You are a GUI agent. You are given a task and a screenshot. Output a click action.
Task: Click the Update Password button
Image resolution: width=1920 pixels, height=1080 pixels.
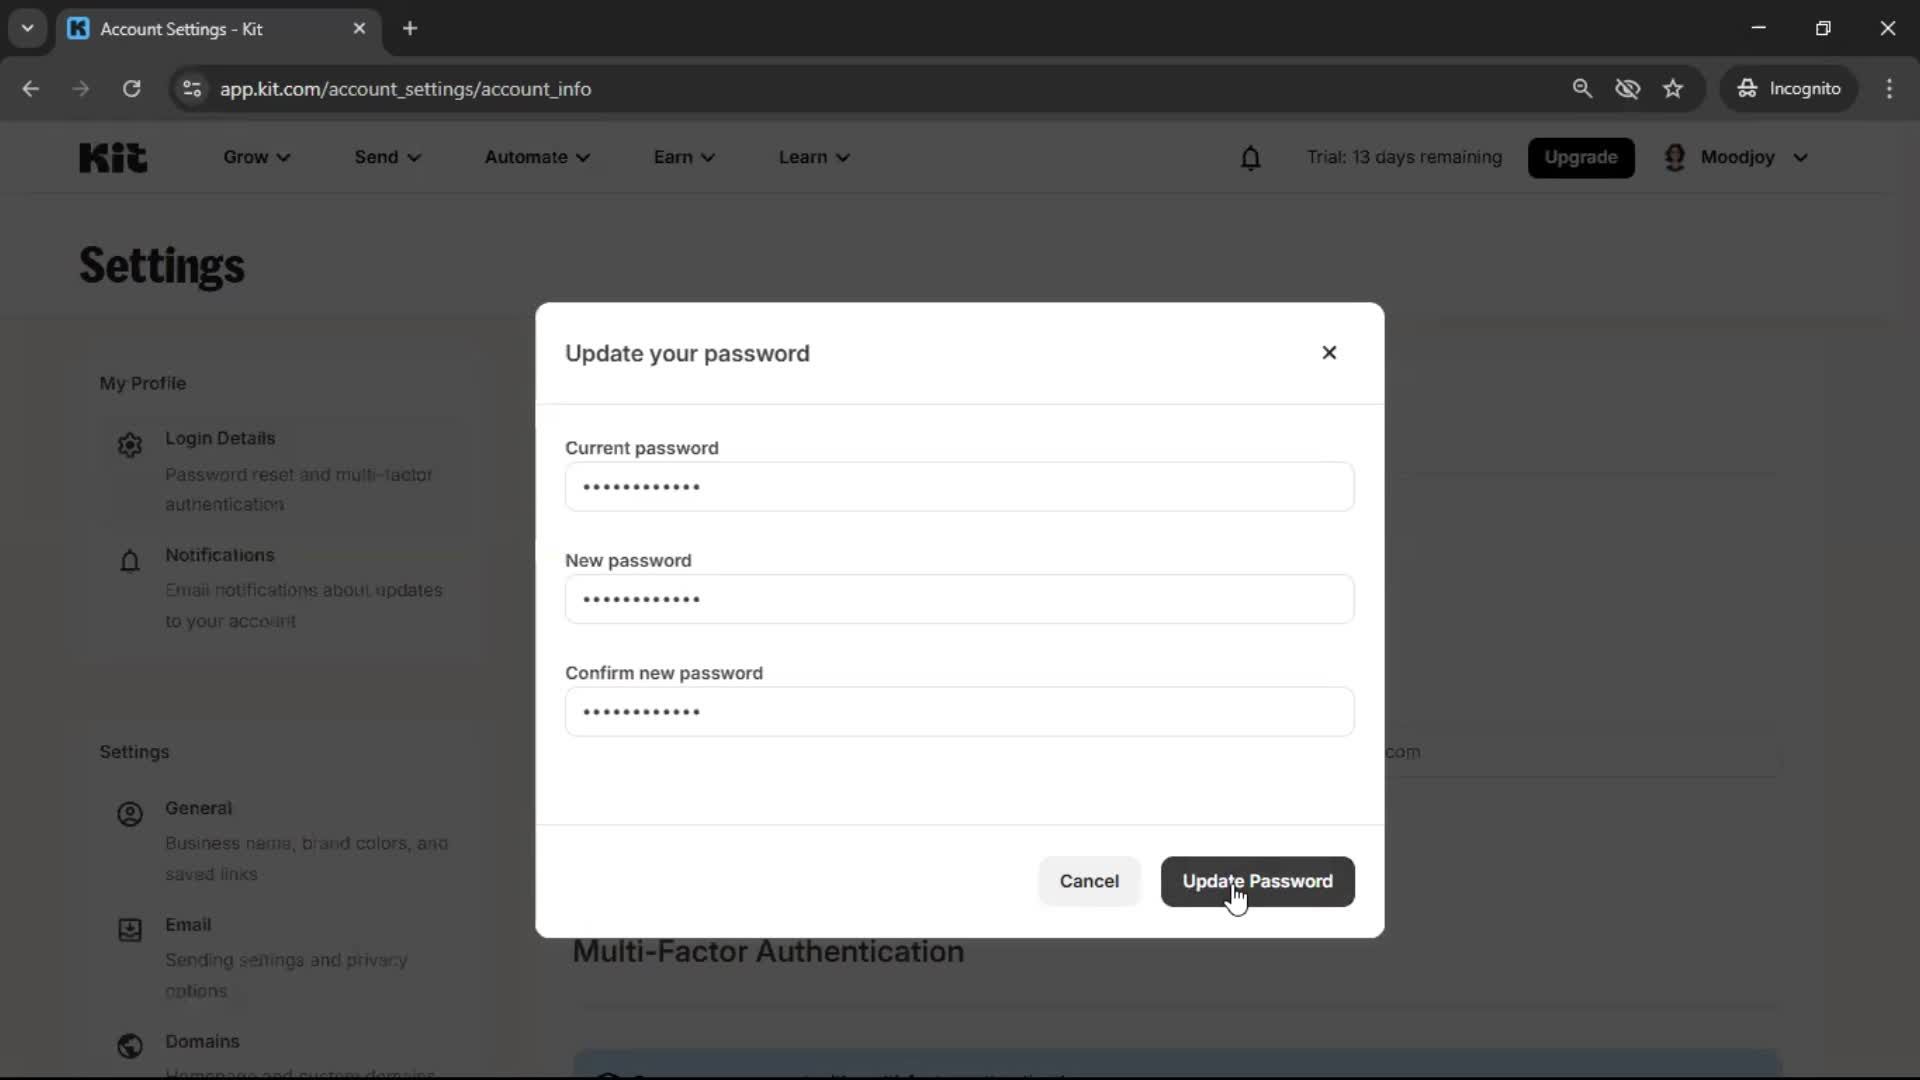coord(1257,881)
